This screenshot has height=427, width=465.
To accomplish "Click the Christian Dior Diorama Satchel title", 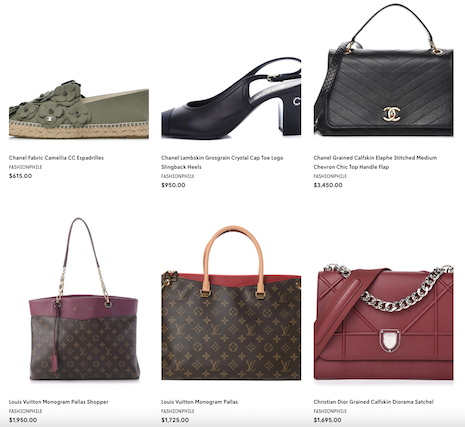I will tap(373, 402).
